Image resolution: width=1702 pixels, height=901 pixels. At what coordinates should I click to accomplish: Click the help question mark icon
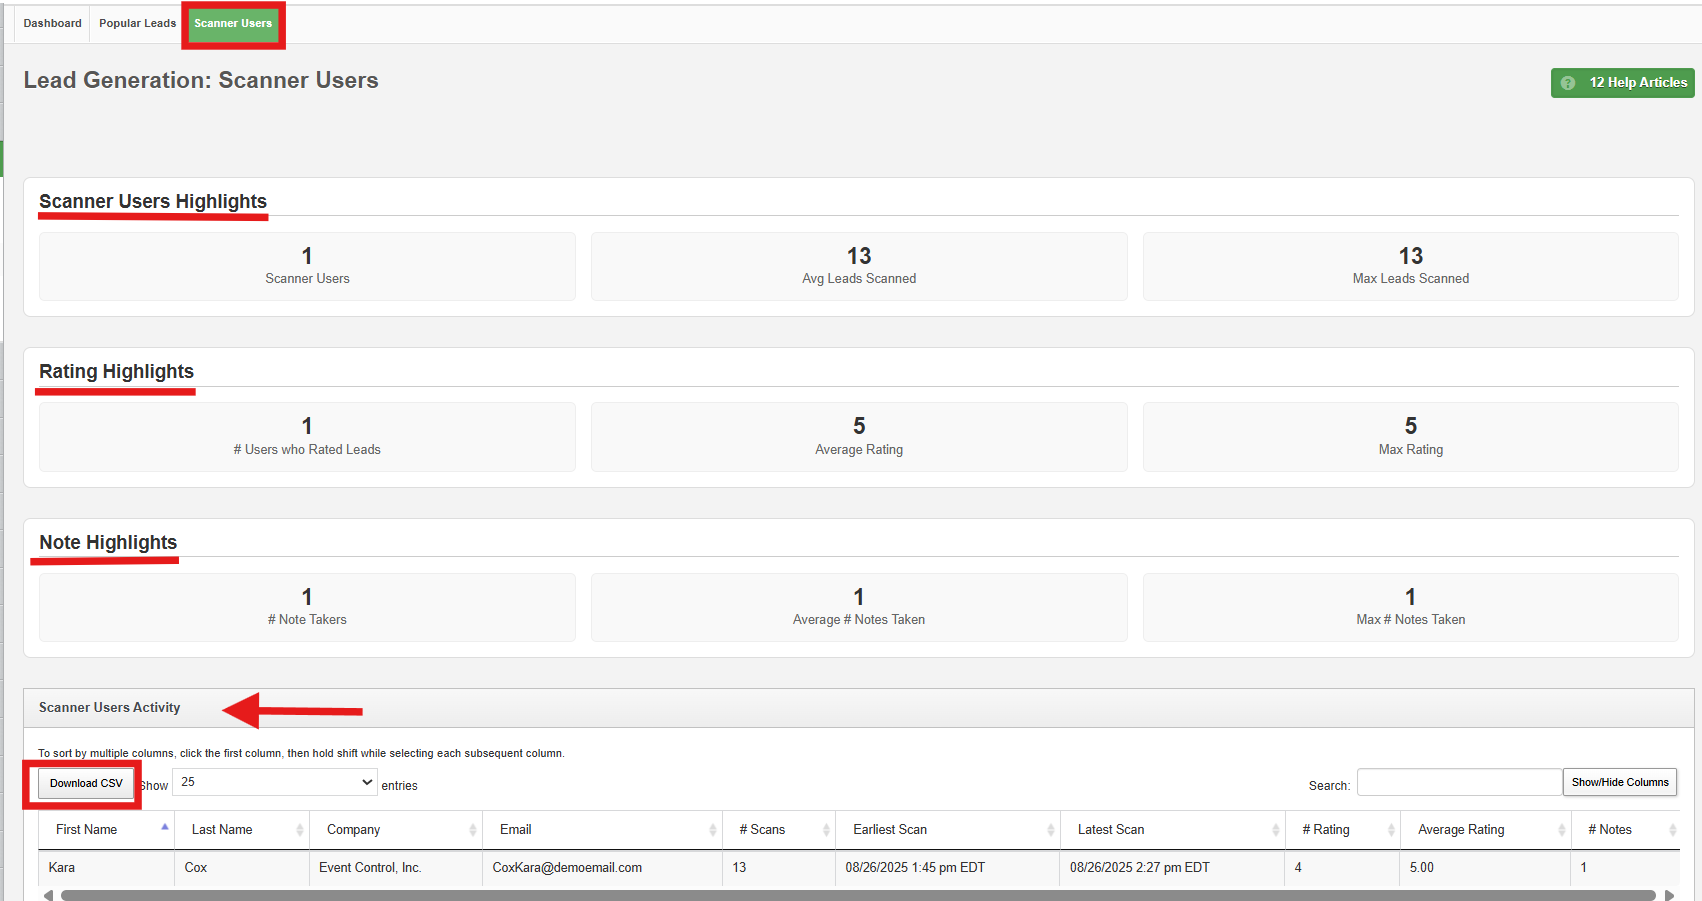1568,83
